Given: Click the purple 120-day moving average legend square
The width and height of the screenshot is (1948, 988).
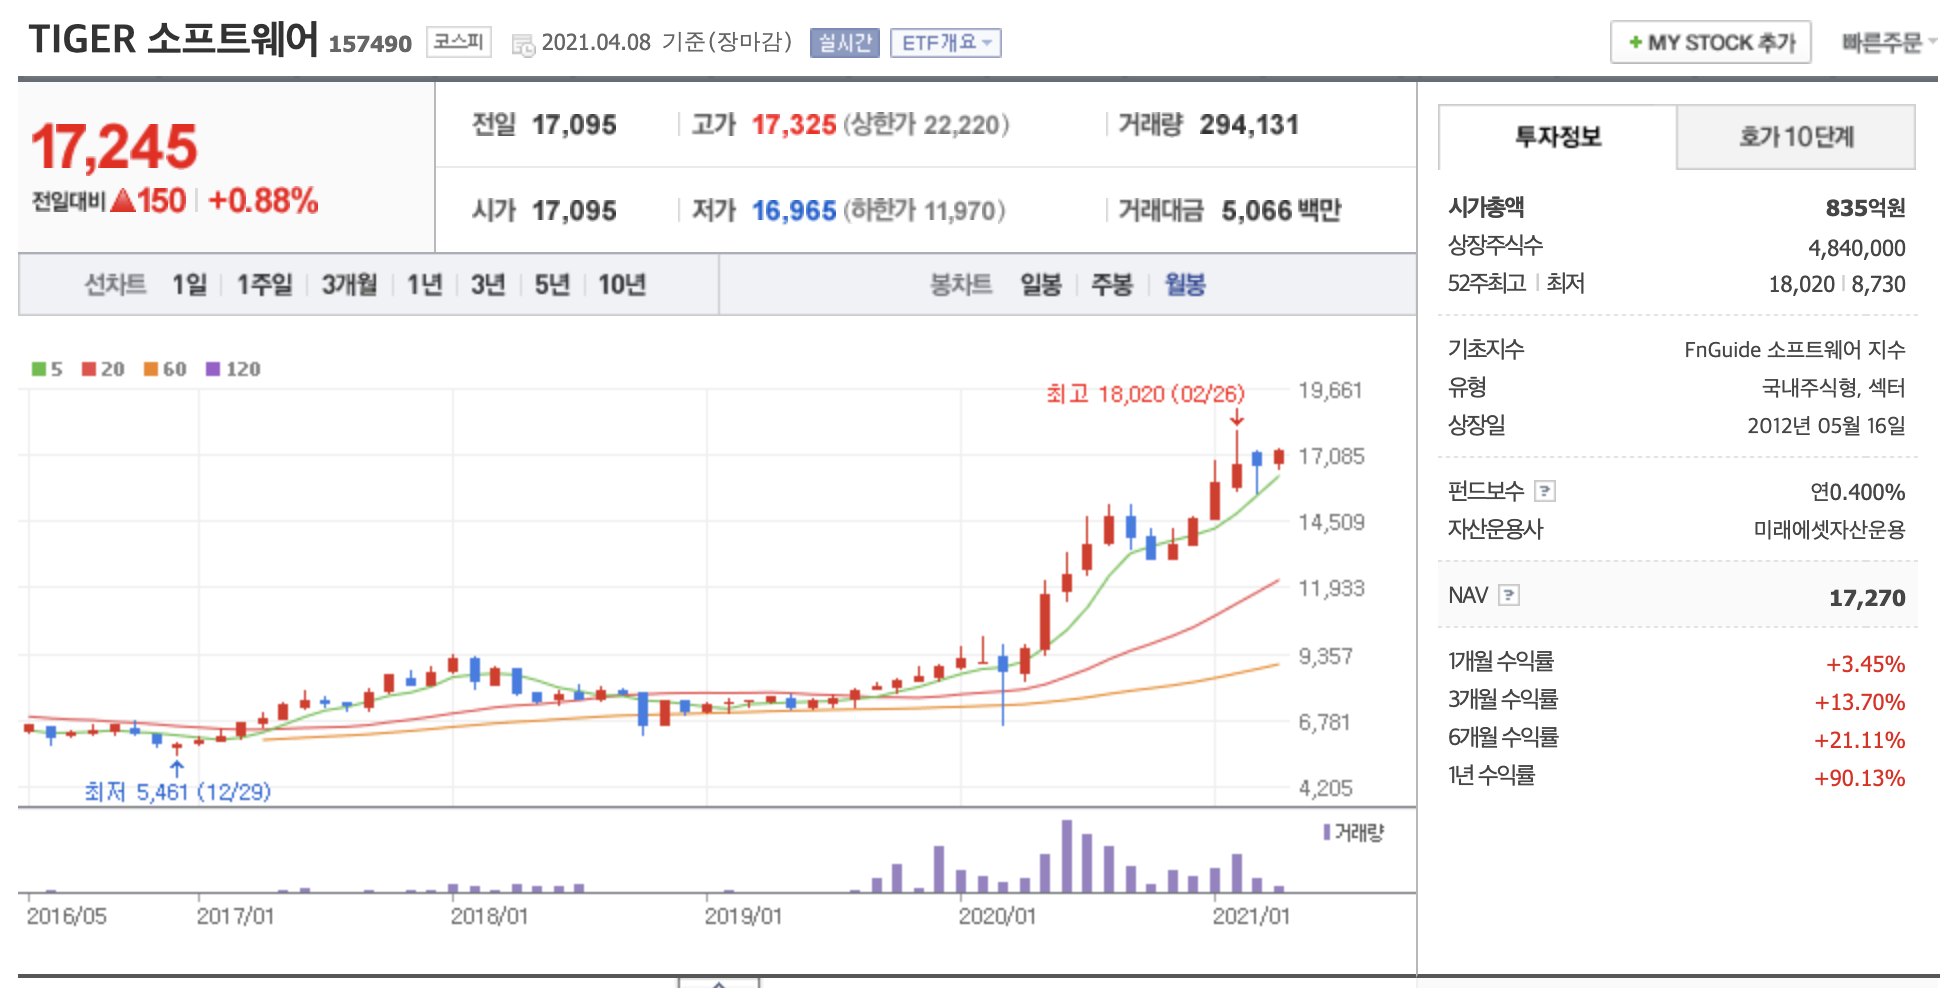Looking at the screenshot, I should coord(213,369).
